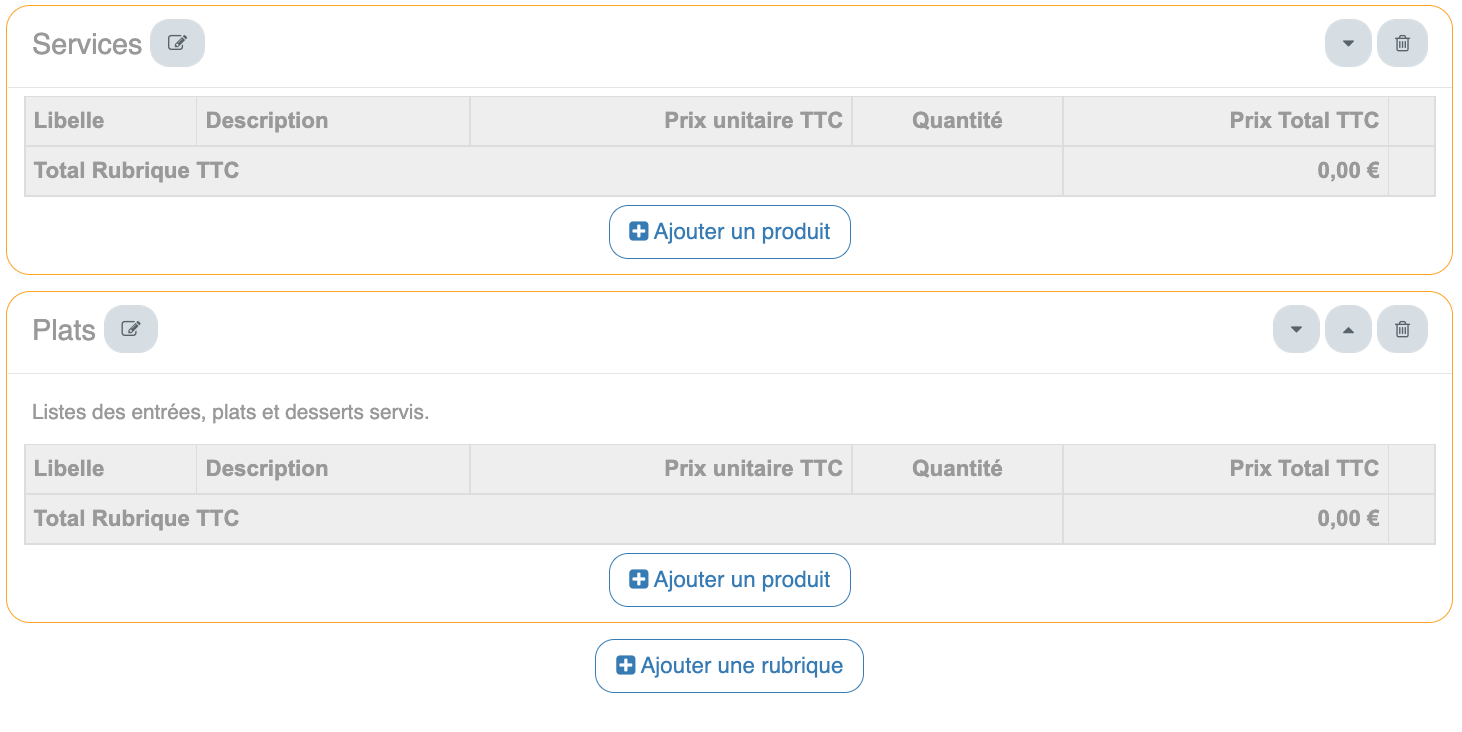Edit the Plats section title

(x=131, y=329)
